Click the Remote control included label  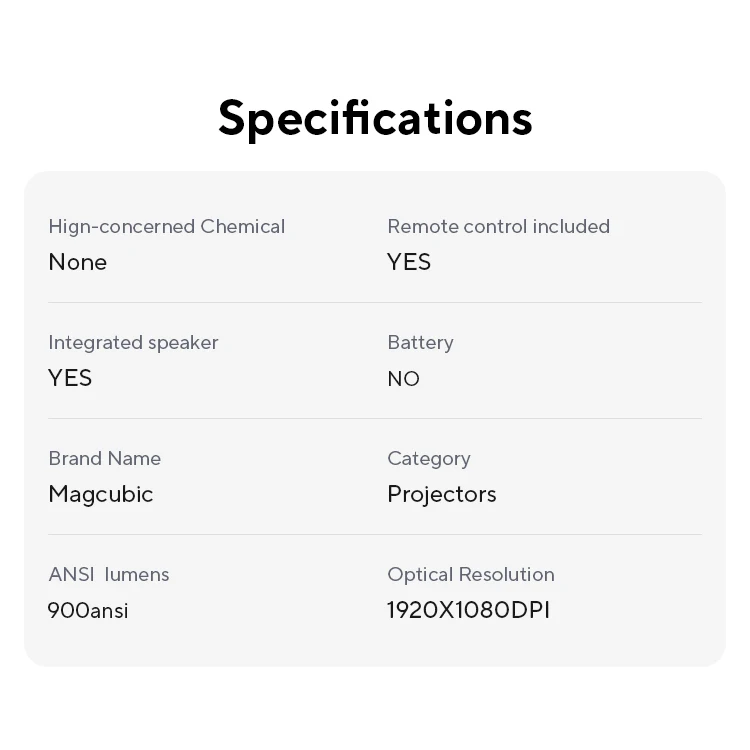[498, 226]
